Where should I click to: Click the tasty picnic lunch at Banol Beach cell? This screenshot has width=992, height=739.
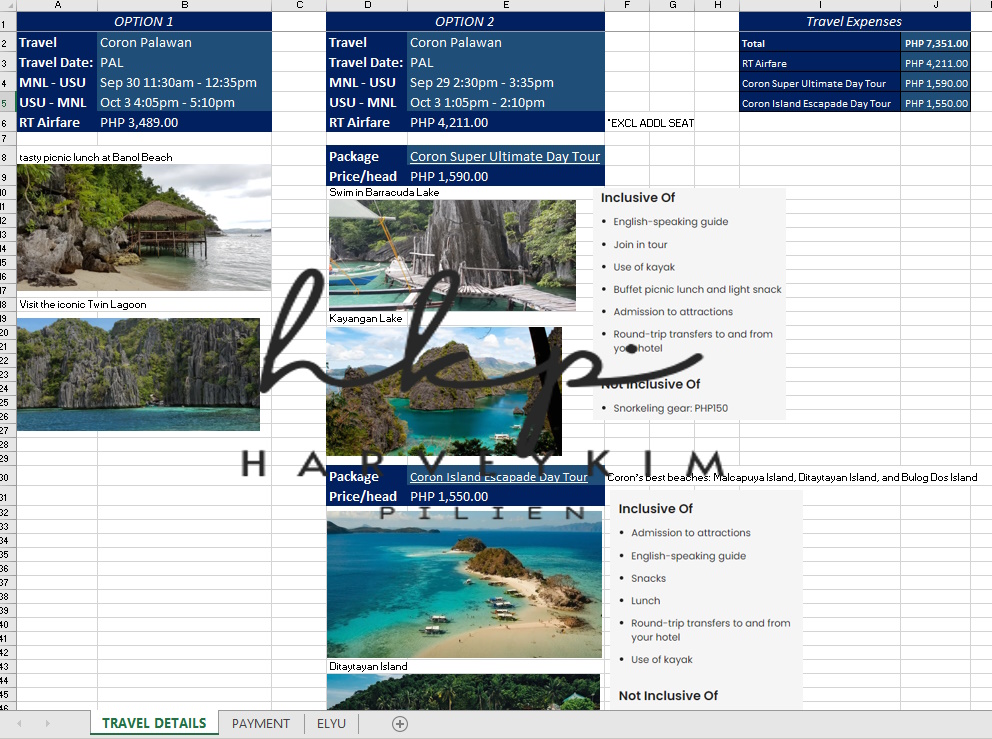(96, 158)
